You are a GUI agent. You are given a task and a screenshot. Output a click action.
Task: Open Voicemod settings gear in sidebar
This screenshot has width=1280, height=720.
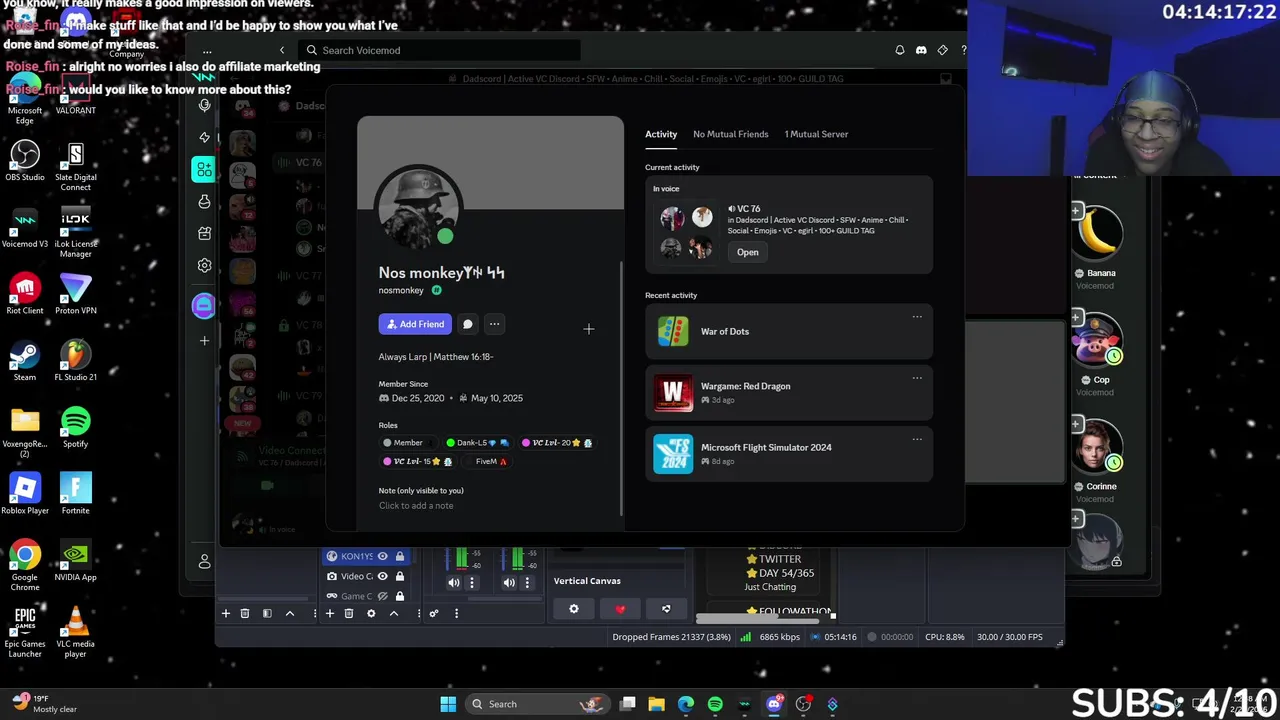[x=204, y=265]
